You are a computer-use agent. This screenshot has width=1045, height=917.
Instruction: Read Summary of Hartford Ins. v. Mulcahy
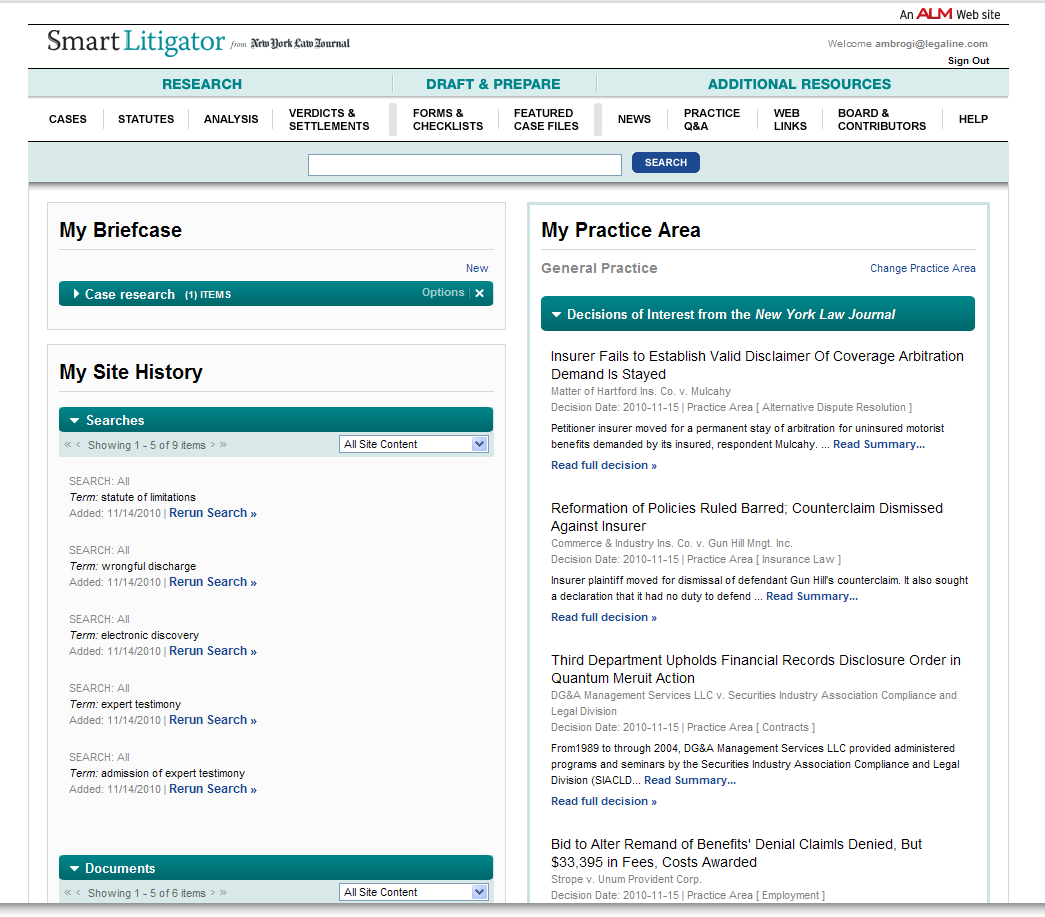pos(878,445)
